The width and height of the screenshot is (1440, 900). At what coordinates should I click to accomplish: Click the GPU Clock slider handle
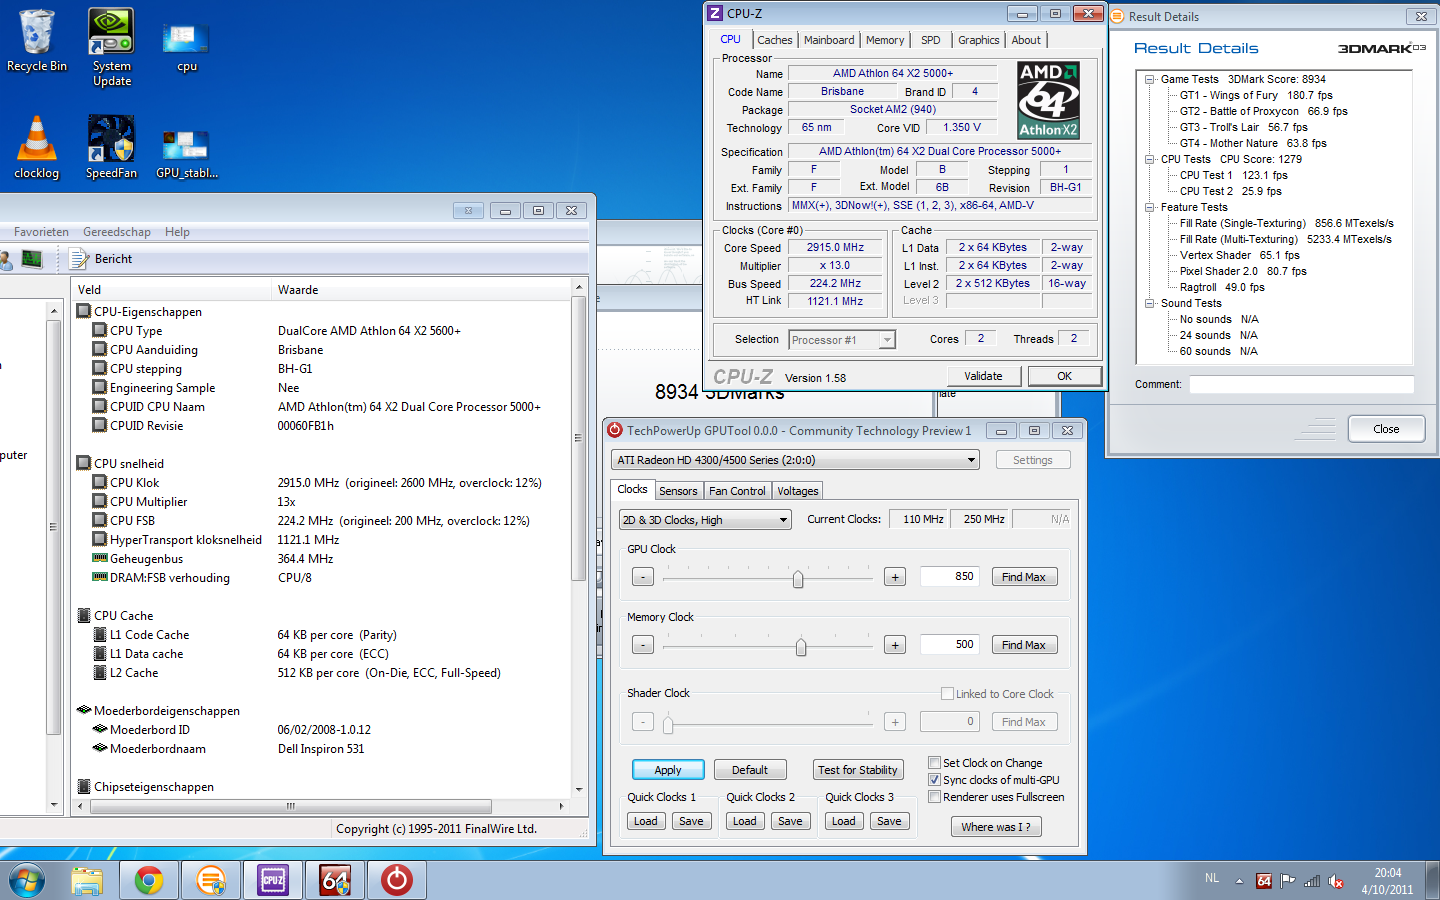(x=798, y=579)
